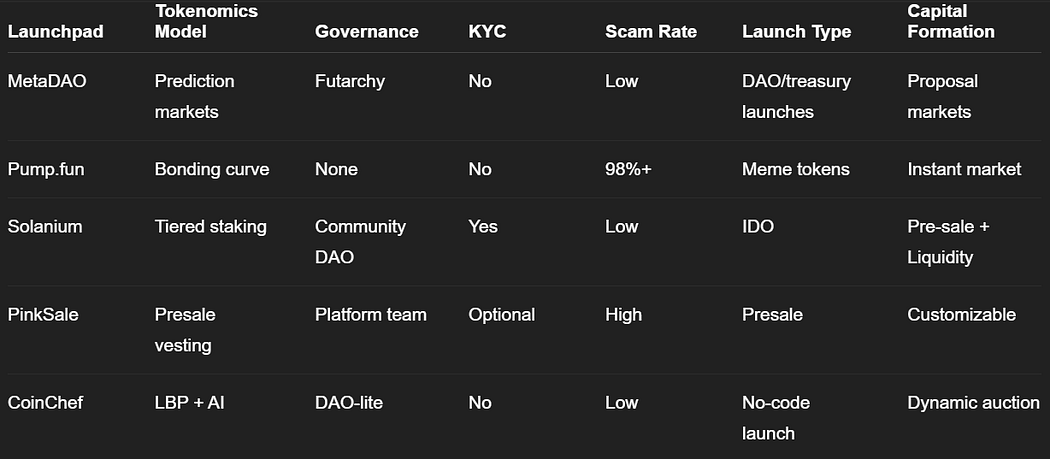1050x459 pixels.
Task: Click the Optional KYC cell
Action: point(502,314)
